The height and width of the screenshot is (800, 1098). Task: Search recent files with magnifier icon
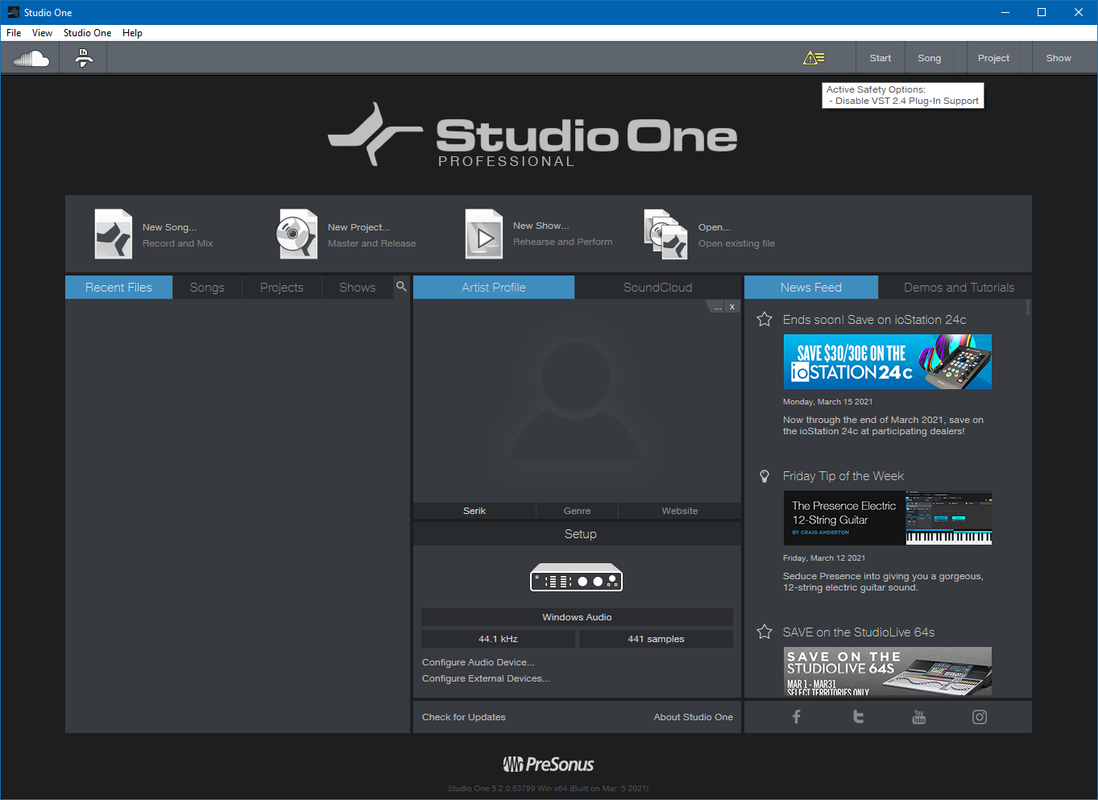click(401, 286)
